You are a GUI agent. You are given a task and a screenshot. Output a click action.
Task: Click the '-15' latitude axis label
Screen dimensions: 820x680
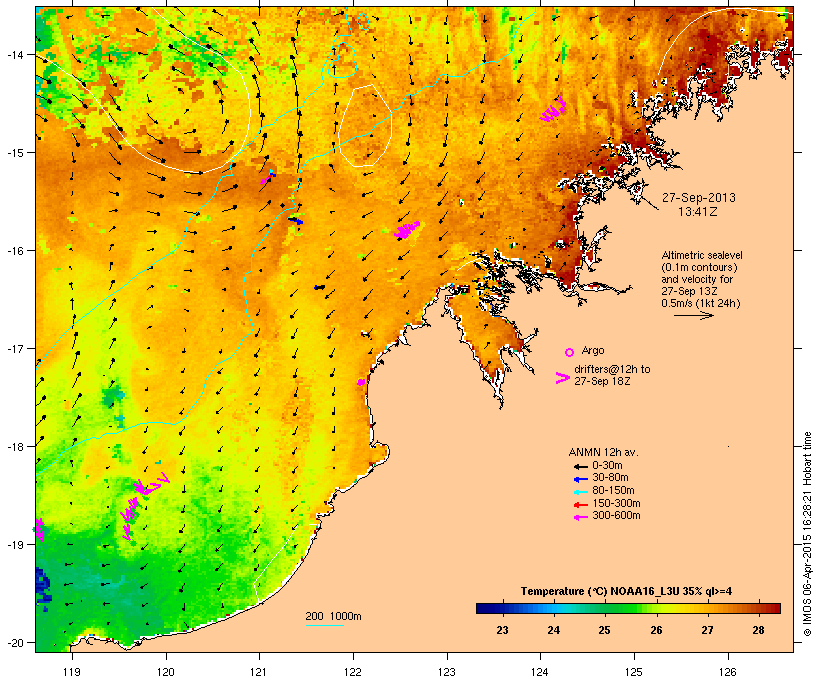(x=14, y=153)
